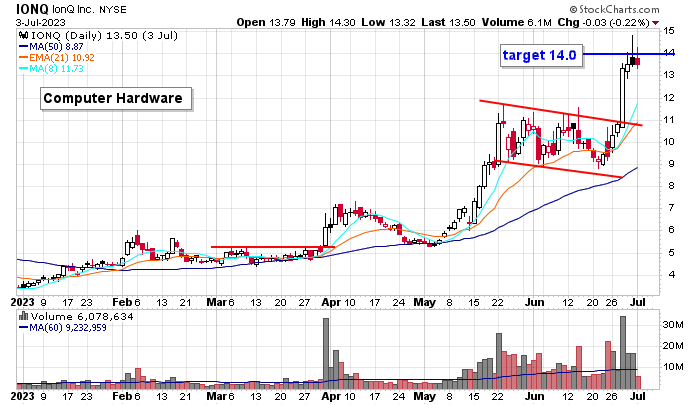Click the 30M label on the volume axis
700x405 pixels.
click(x=673, y=325)
